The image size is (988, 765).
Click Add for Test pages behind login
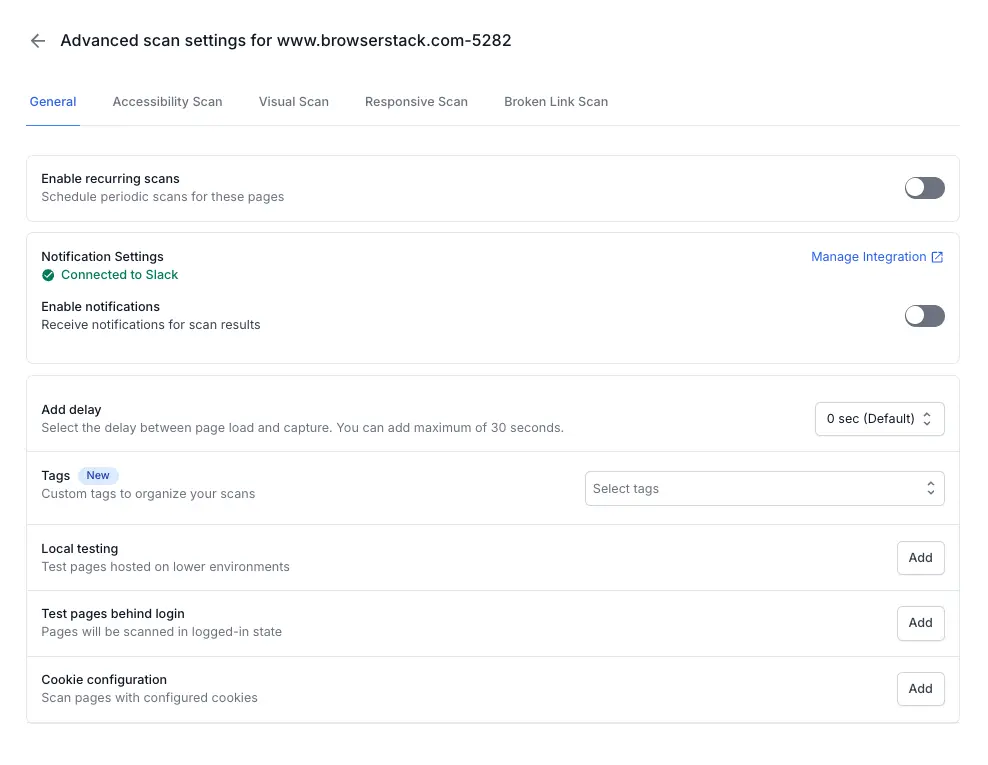[920, 623]
